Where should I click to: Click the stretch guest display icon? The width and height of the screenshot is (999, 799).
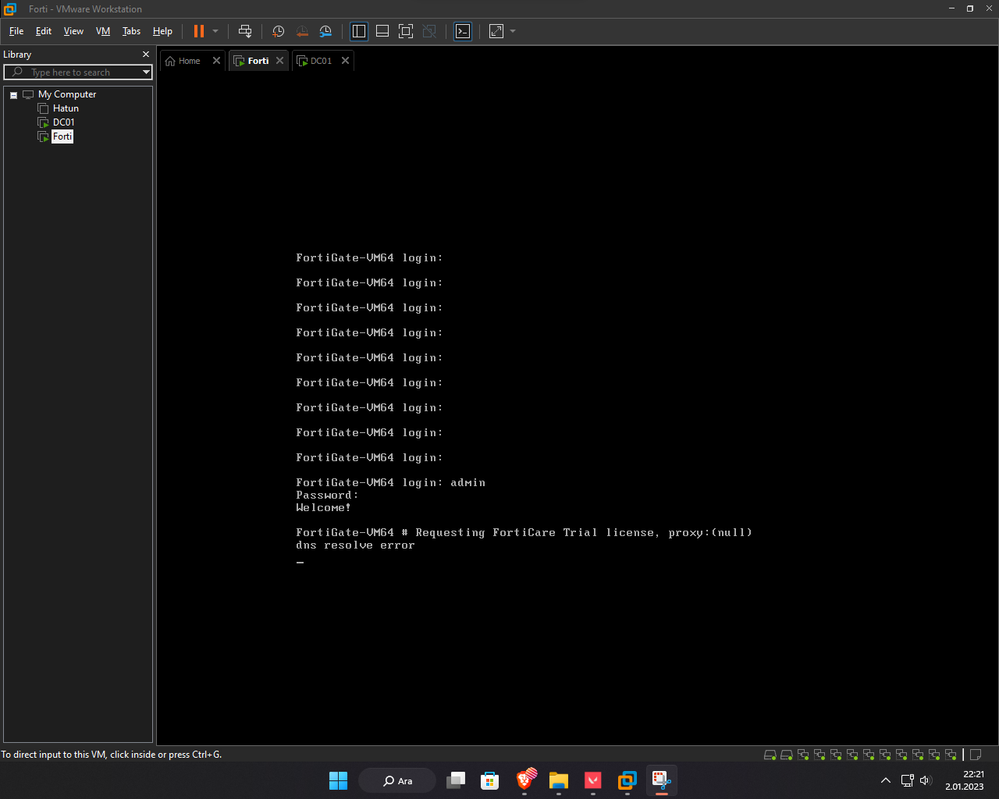pos(496,31)
